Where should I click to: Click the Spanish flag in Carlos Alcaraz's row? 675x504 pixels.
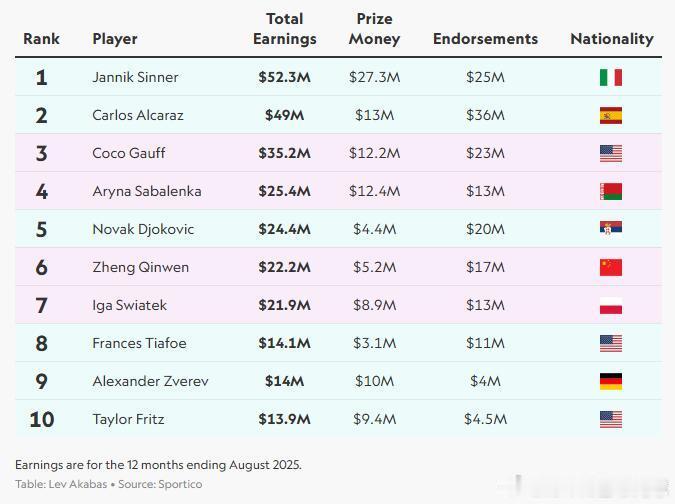611,115
